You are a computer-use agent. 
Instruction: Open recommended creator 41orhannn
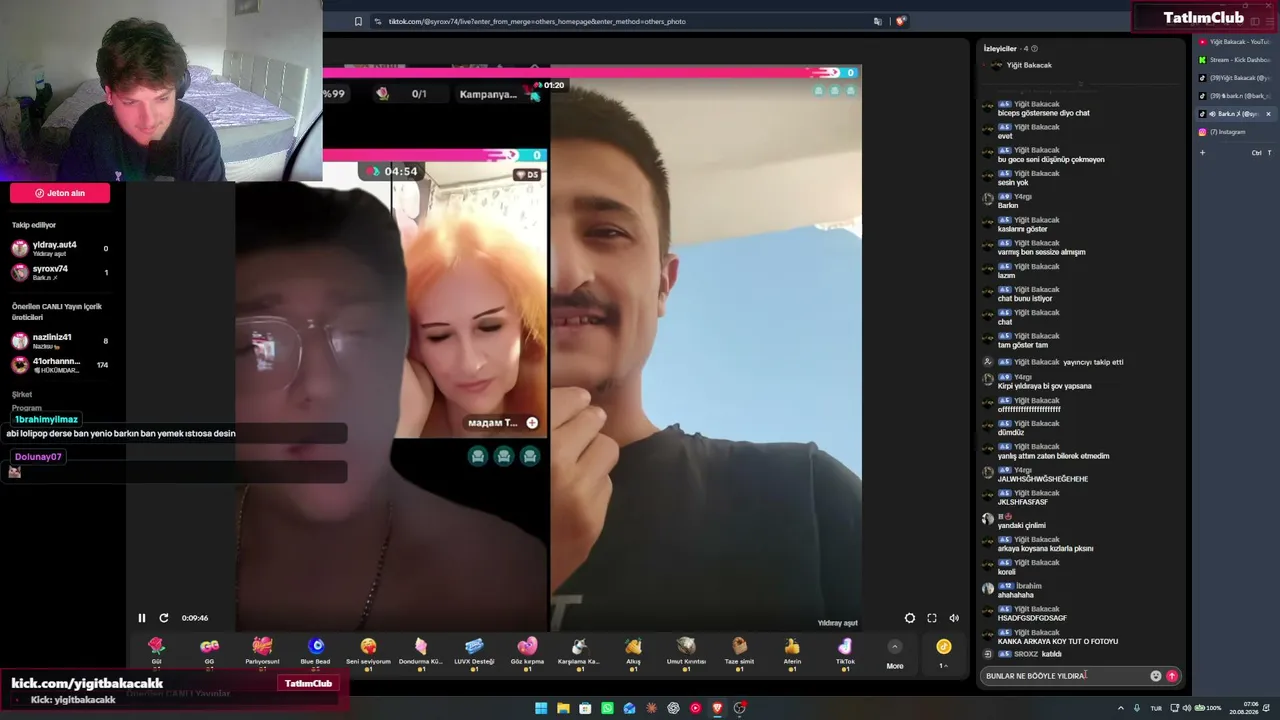click(x=60, y=365)
